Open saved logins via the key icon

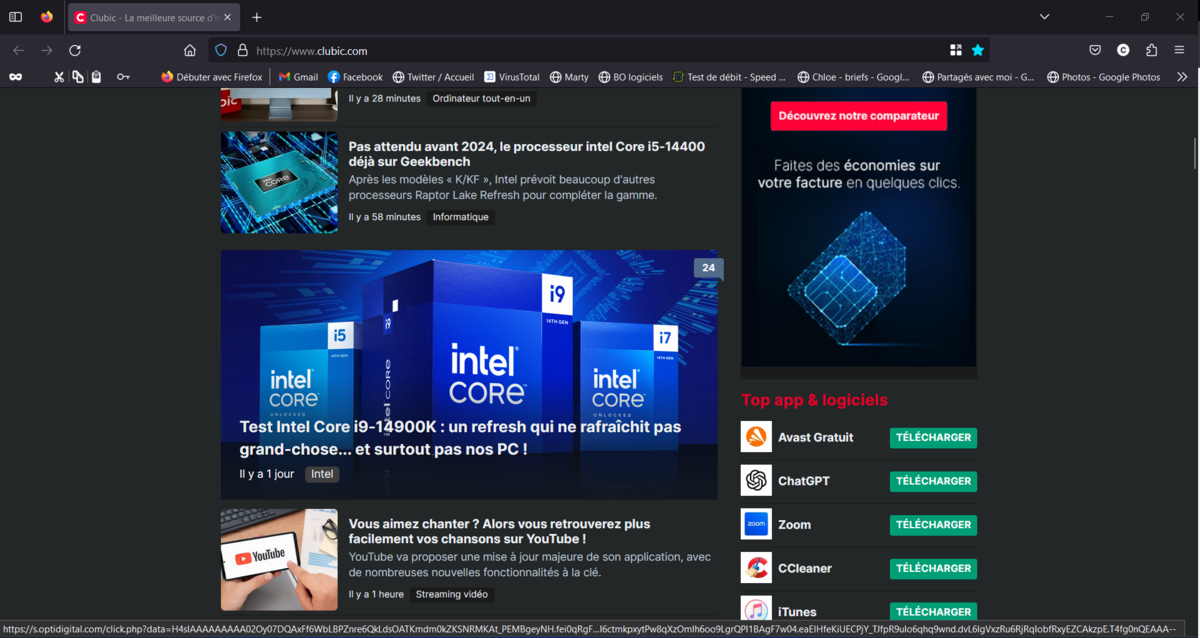pyautogui.click(x=123, y=76)
